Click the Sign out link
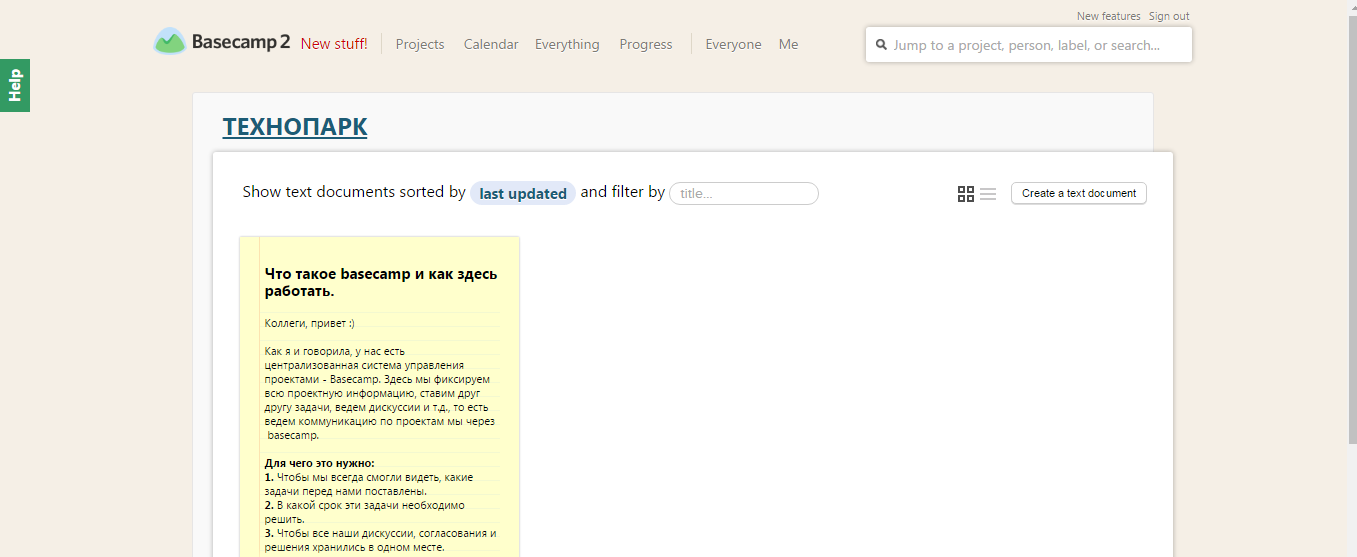The height and width of the screenshot is (557, 1357). [1169, 16]
